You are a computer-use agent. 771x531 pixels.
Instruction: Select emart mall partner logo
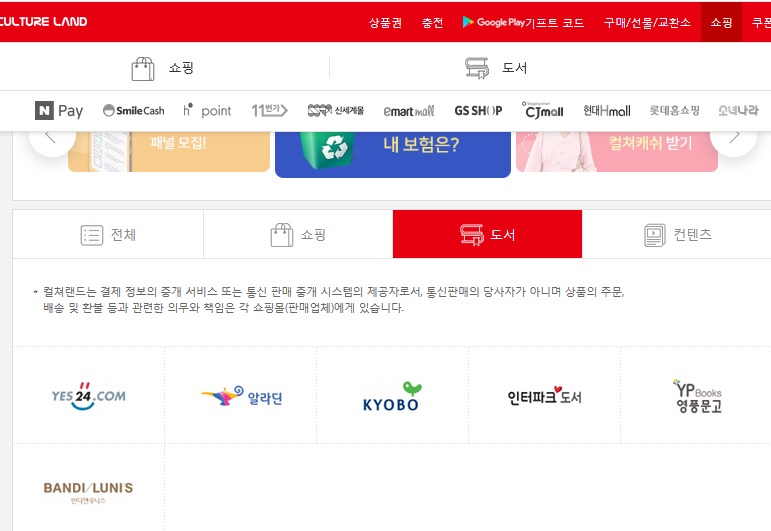pos(409,111)
